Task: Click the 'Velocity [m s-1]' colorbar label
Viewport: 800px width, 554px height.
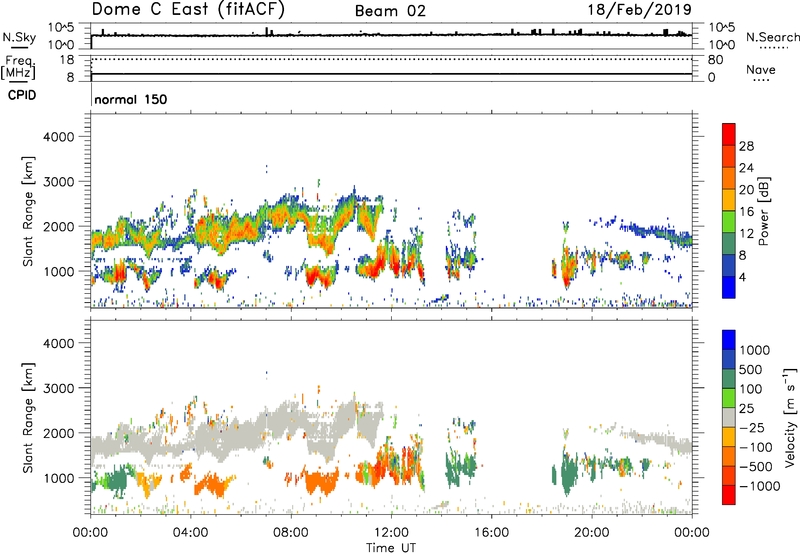Action: [790, 418]
